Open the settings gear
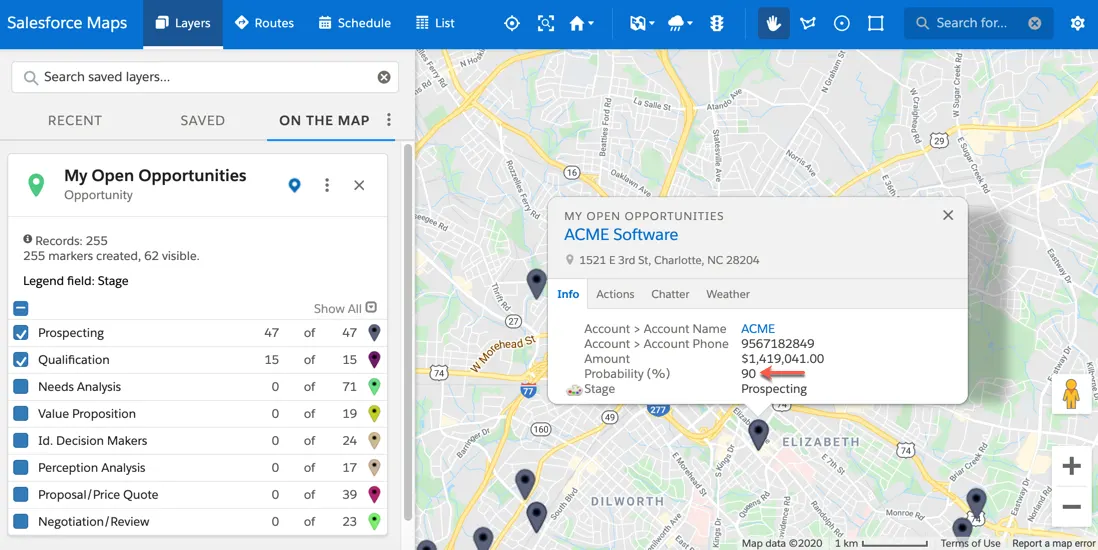Viewport: 1098px width, 550px height. (x=1078, y=23)
